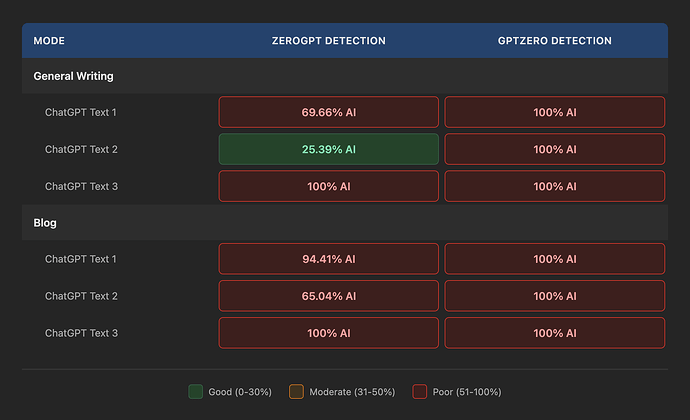
Task: Click GPTZero 100% AI for General Writing Text 3
Action: (554, 186)
